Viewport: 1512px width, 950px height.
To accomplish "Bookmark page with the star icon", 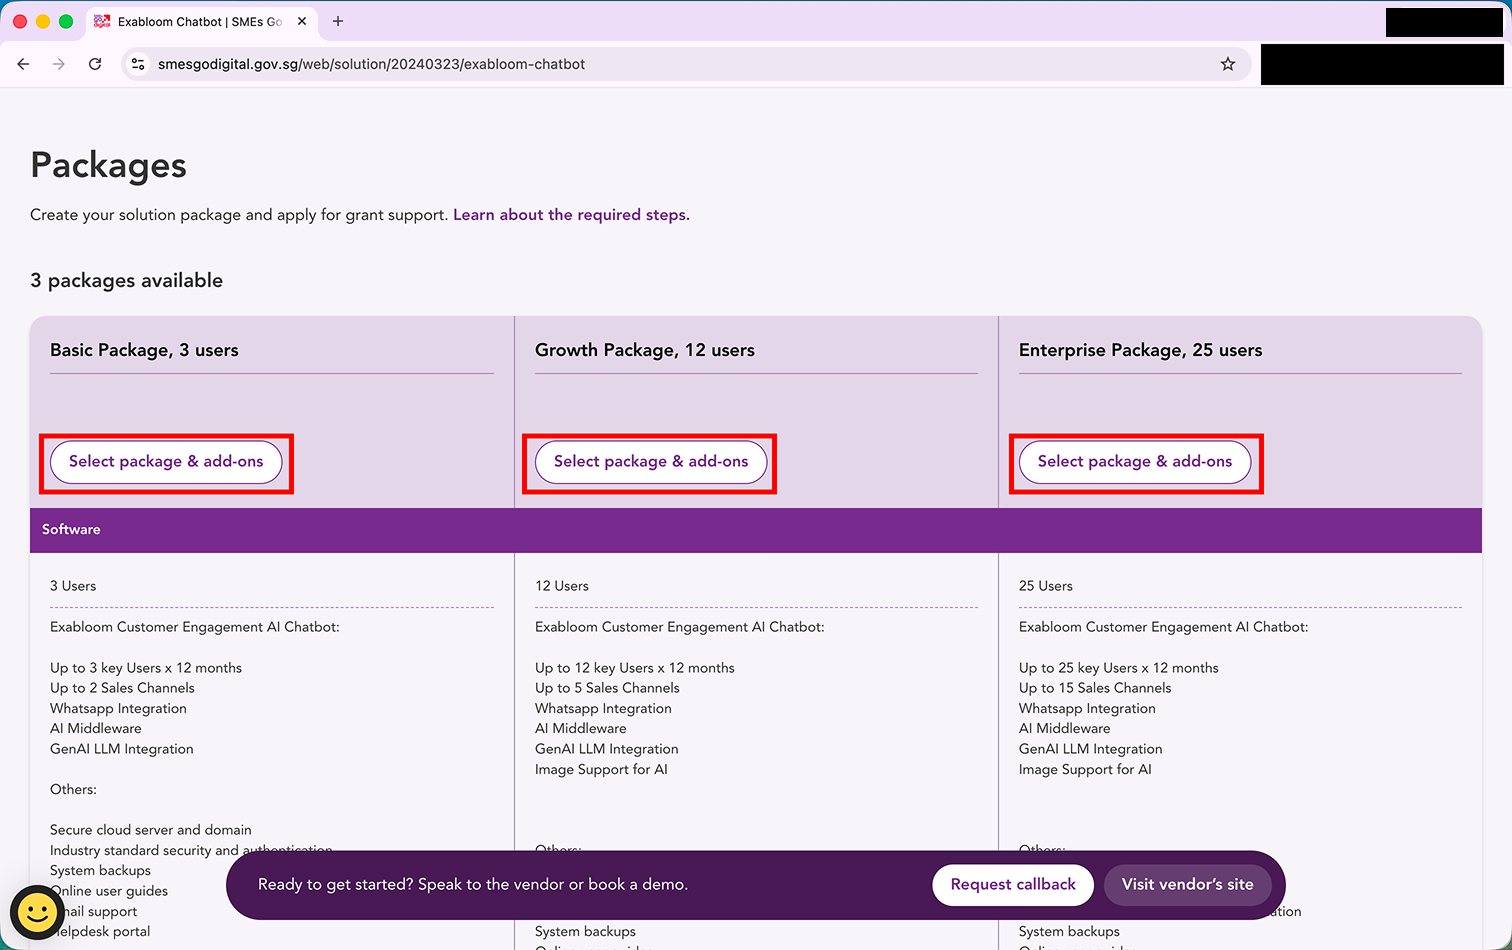I will pyautogui.click(x=1228, y=64).
